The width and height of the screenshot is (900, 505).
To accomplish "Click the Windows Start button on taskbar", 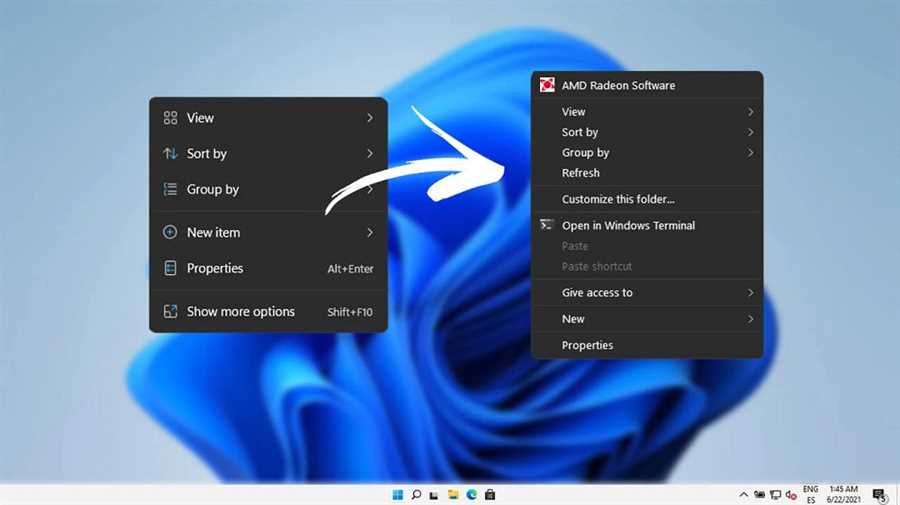I will click(x=399, y=495).
